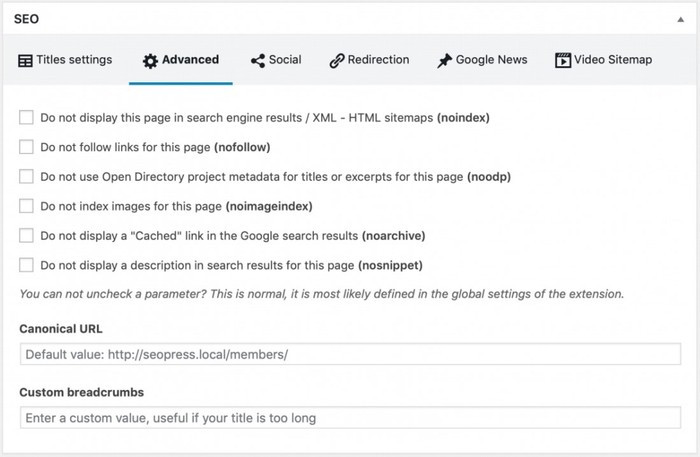This screenshot has height=457, width=700.
Task: Click the table icon beside Titles settings
Action: pos(25,61)
